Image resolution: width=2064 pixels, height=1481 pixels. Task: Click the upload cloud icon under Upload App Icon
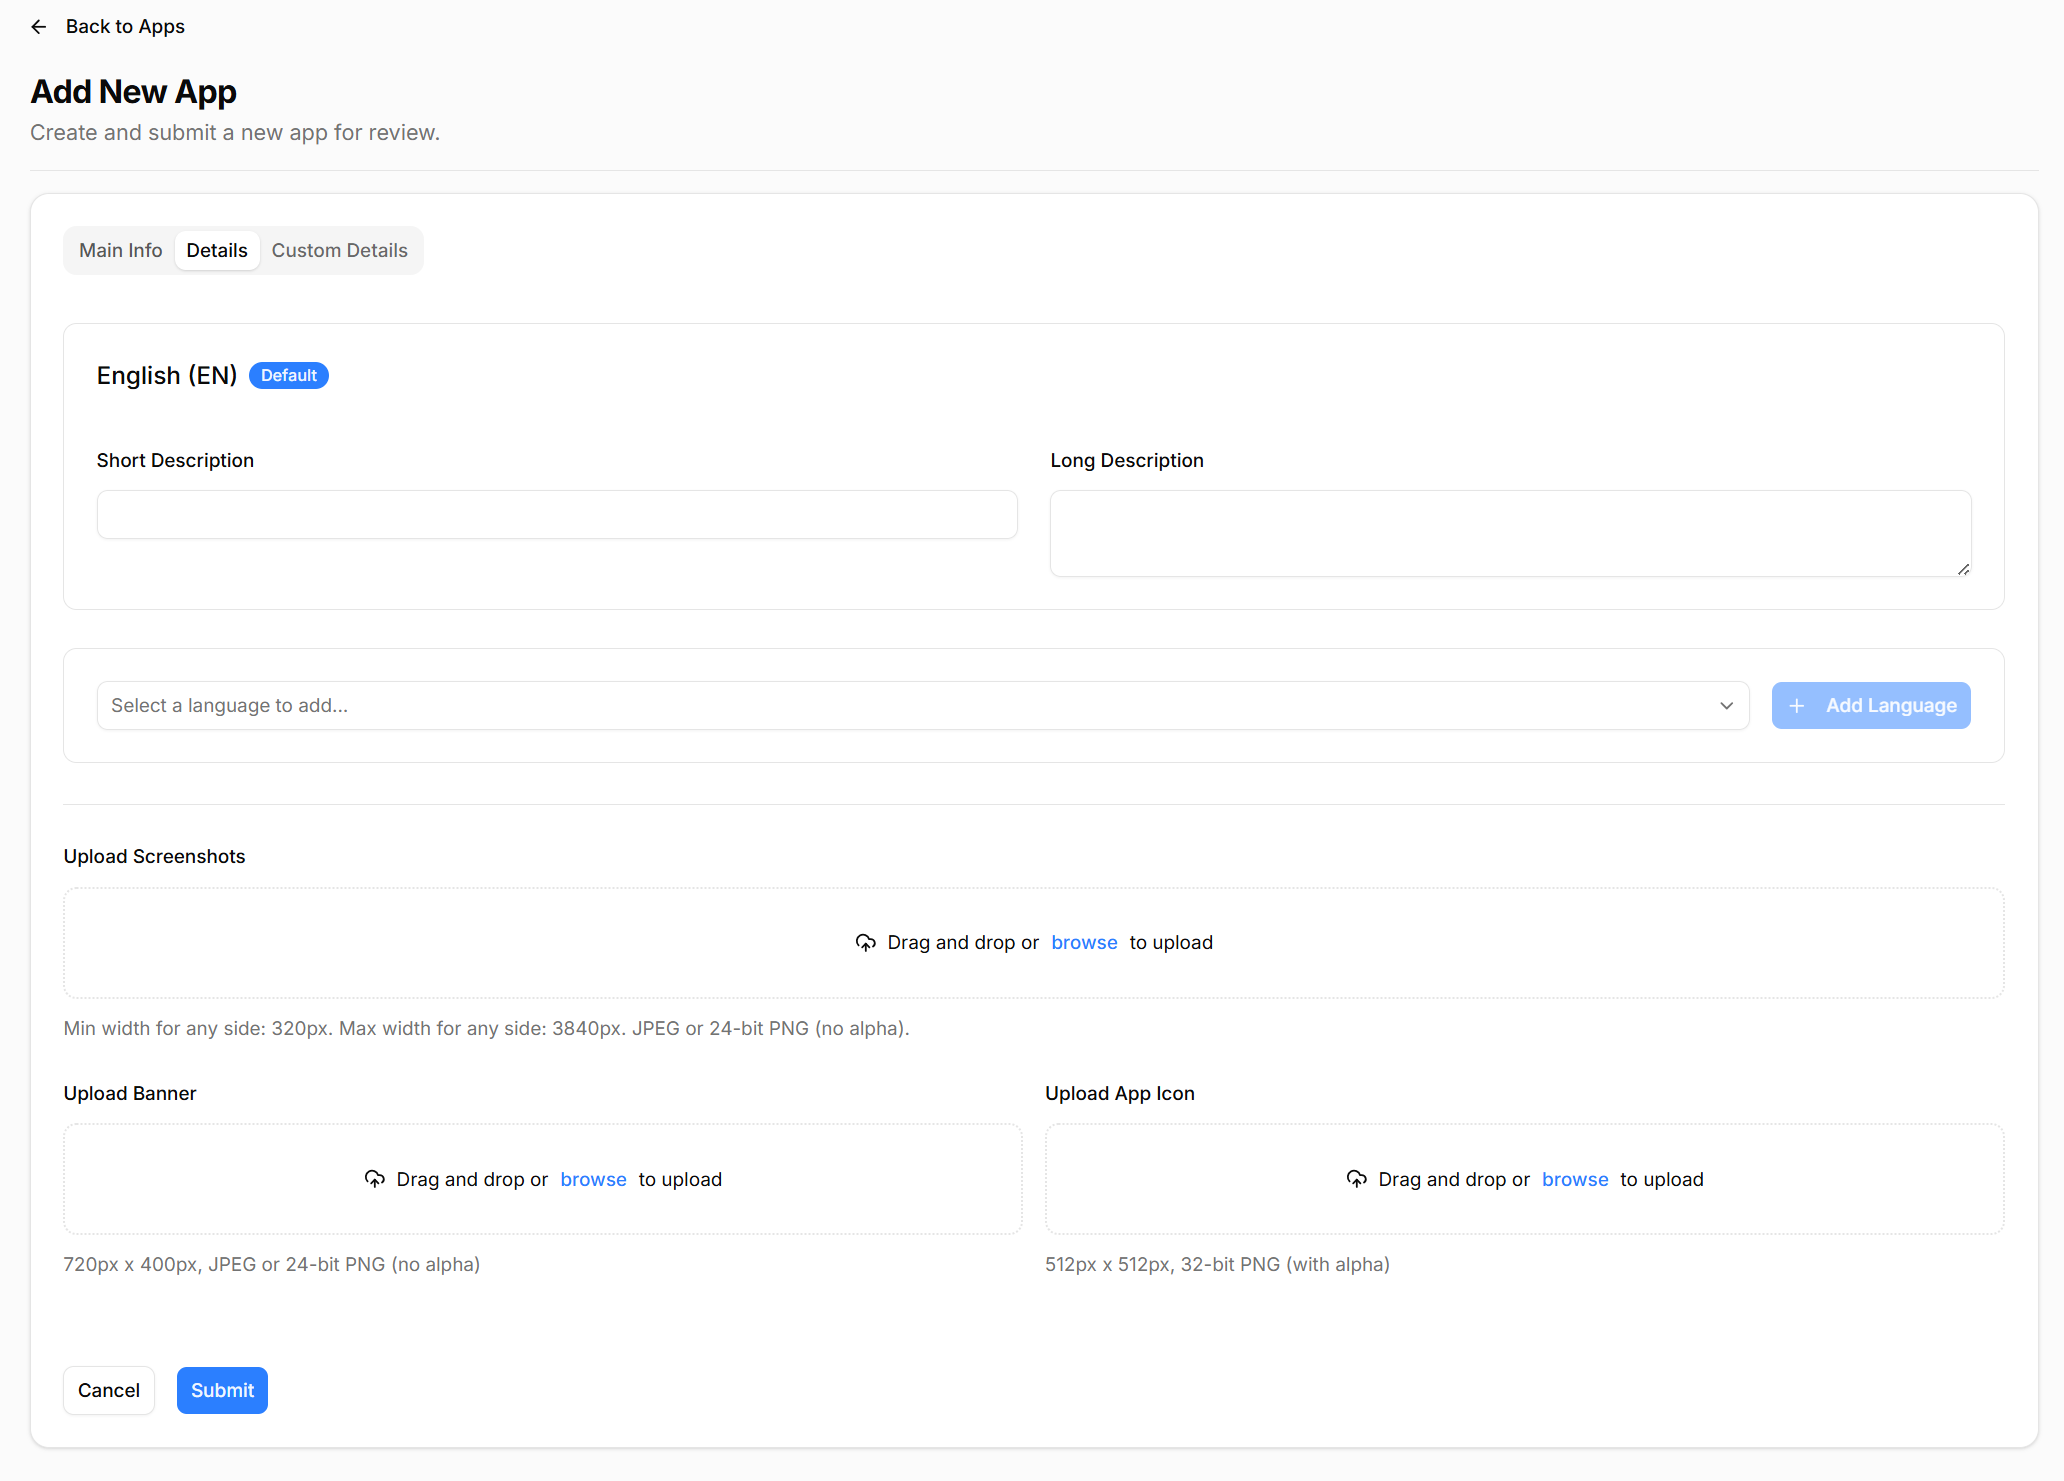(1356, 1179)
